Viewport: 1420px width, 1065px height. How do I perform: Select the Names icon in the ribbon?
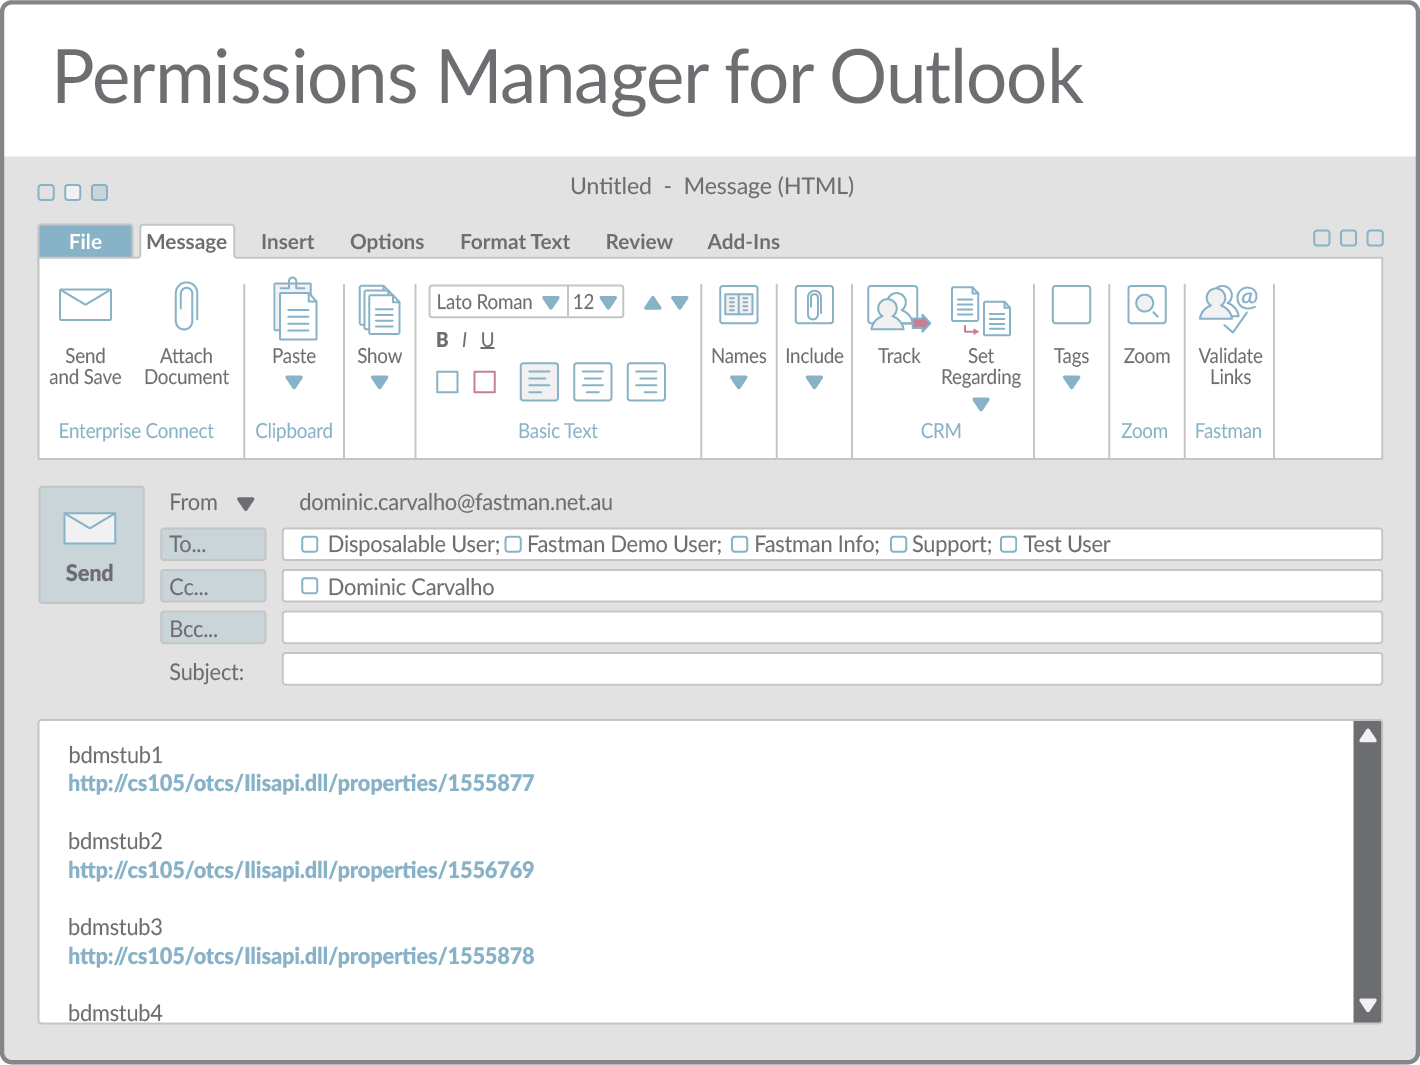738,304
